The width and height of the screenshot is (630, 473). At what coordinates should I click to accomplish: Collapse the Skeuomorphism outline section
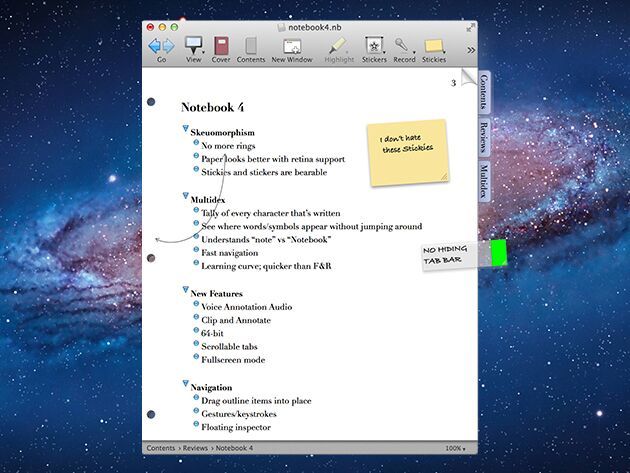(x=185, y=131)
